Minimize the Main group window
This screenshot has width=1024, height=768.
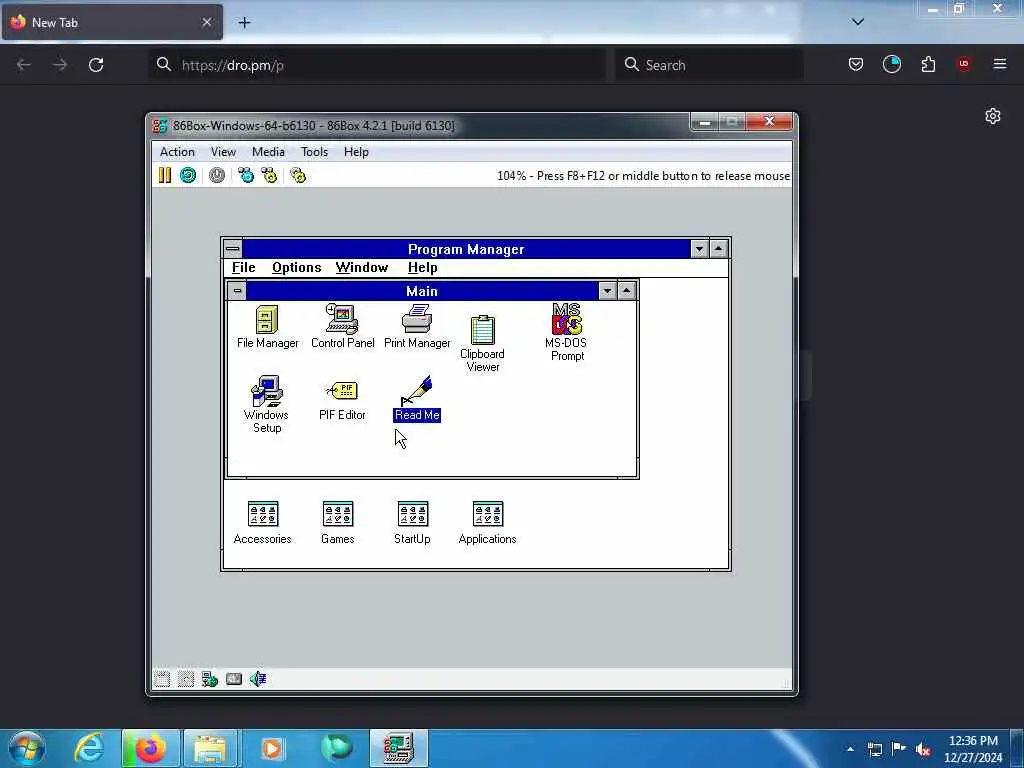click(607, 291)
